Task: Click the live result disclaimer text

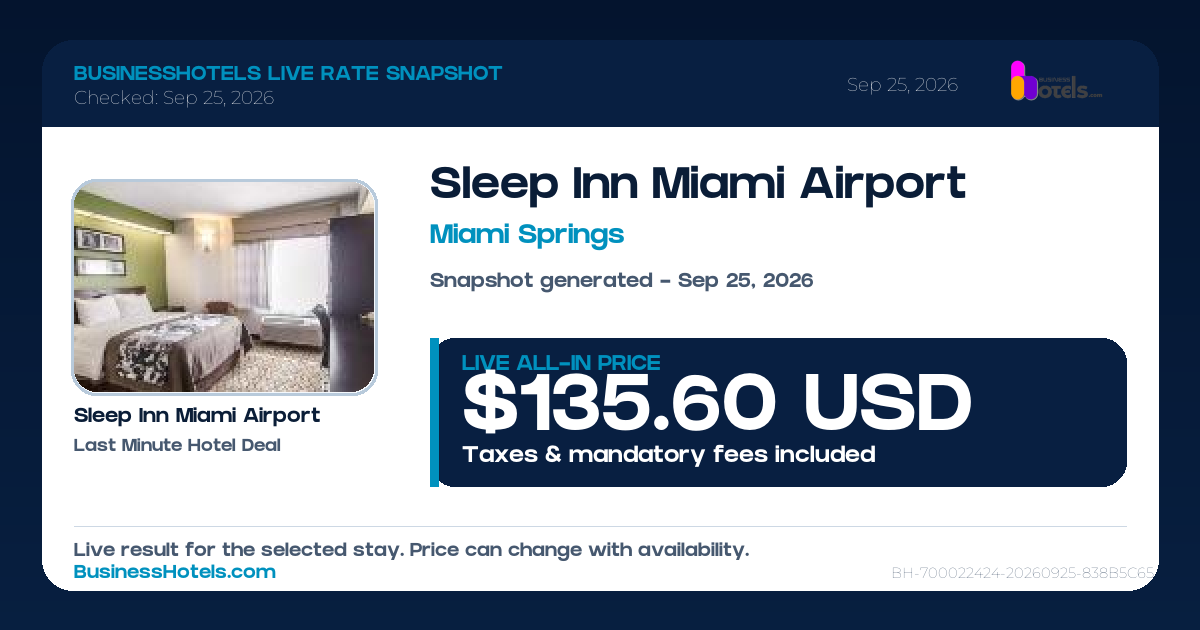Action: tap(411, 550)
